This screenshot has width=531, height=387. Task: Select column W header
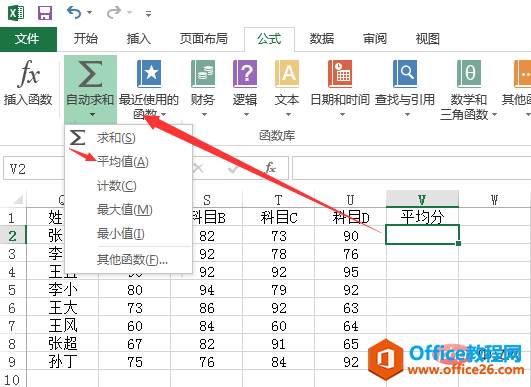tap(494, 199)
